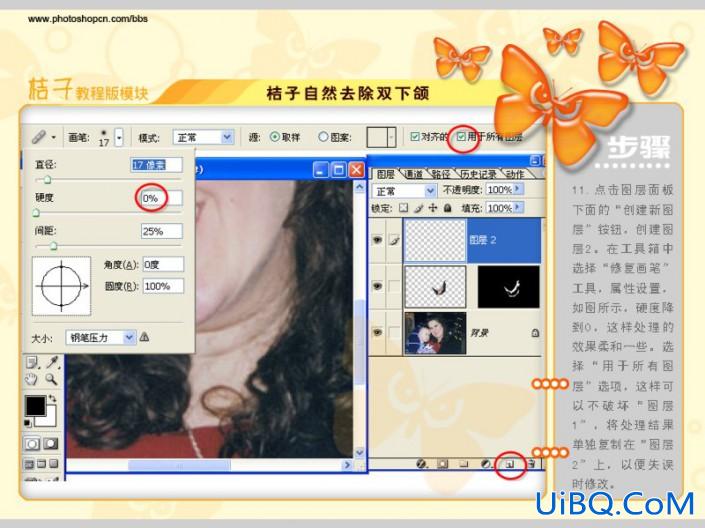The height and width of the screenshot is (528, 705).
Task: Toggle link box on masked middle layer
Action: point(394,286)
